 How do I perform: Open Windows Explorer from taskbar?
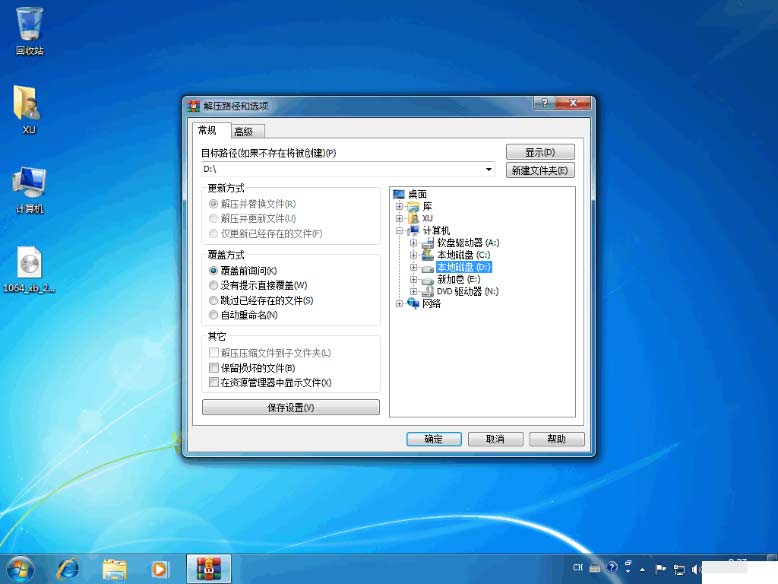pyautogui.click(x=114, y=569)
